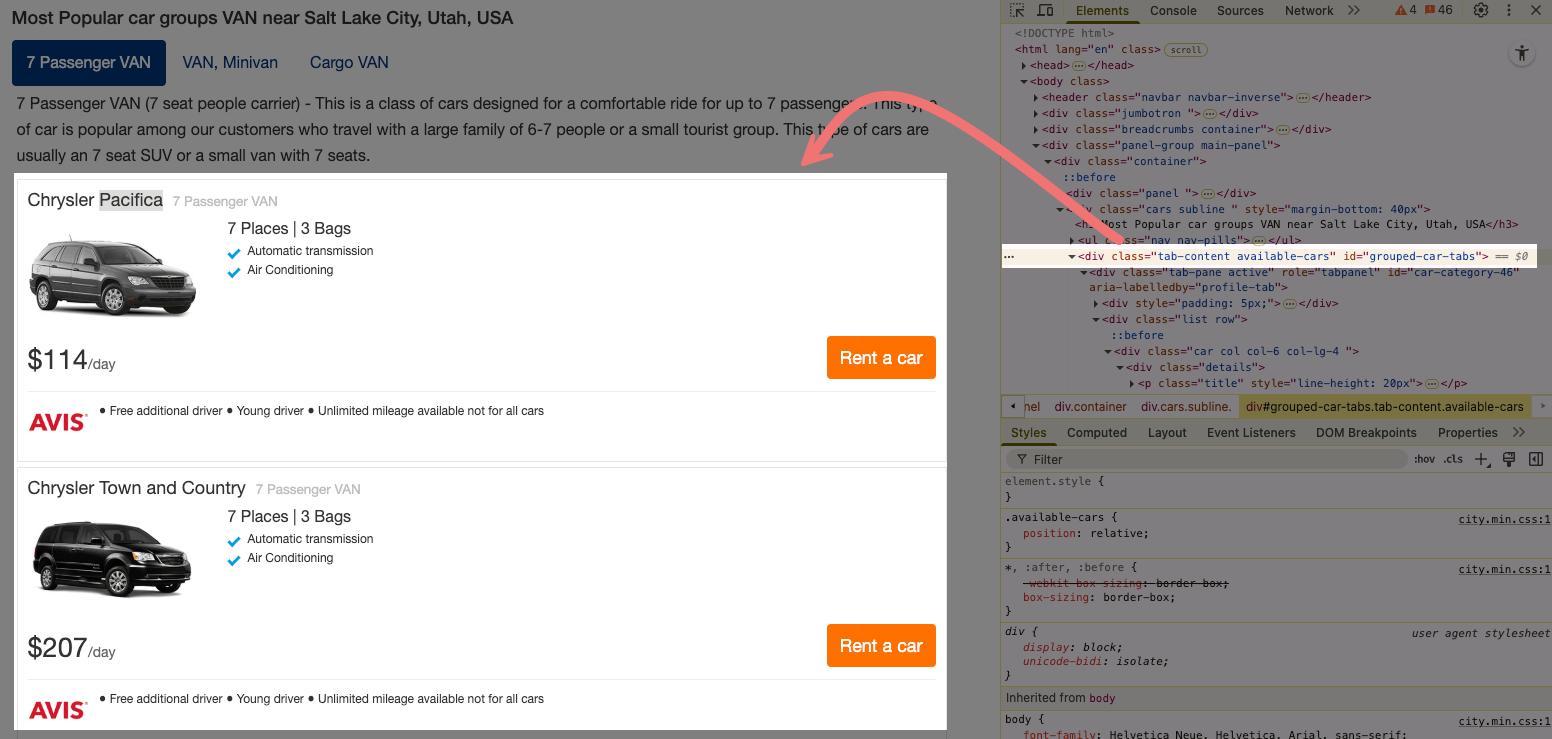Image resolution: width=1552 pixels, height=739 pixels.
Task: Activate the inspect element picker icon
Action: click(x=1017, y=11)
